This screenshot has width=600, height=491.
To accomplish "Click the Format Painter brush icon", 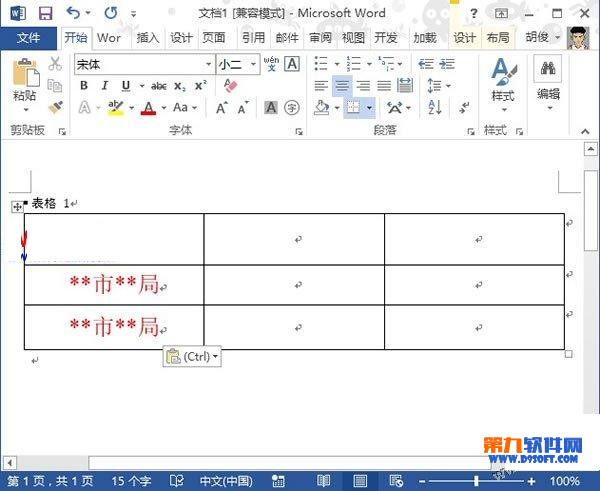I will [x=56, y=106].
